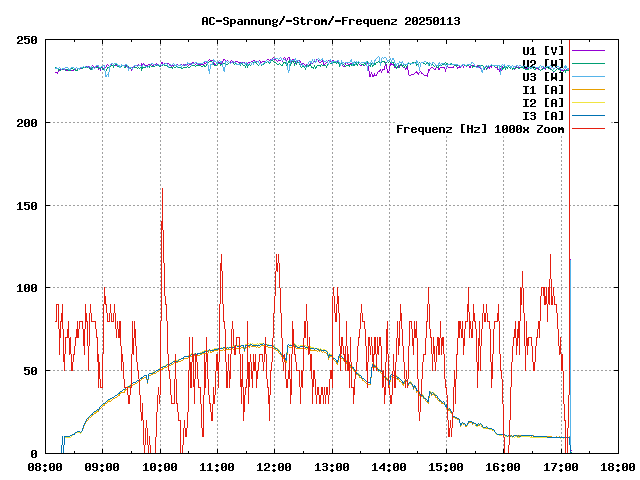
Task: Click the red Frequenz legend line sample
Action: click(x=589, y=129)
